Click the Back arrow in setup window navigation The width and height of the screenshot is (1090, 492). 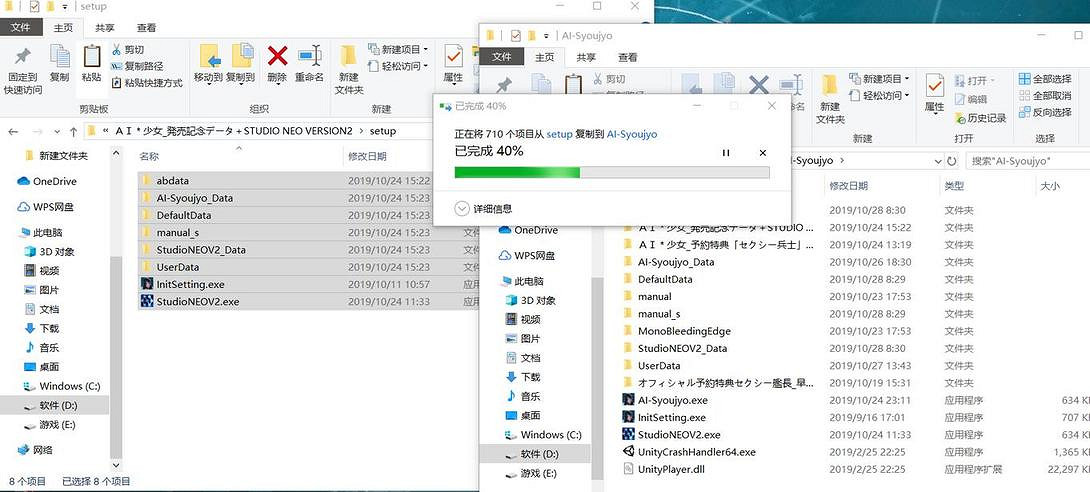pyautogui.click(x=14, y=131)
